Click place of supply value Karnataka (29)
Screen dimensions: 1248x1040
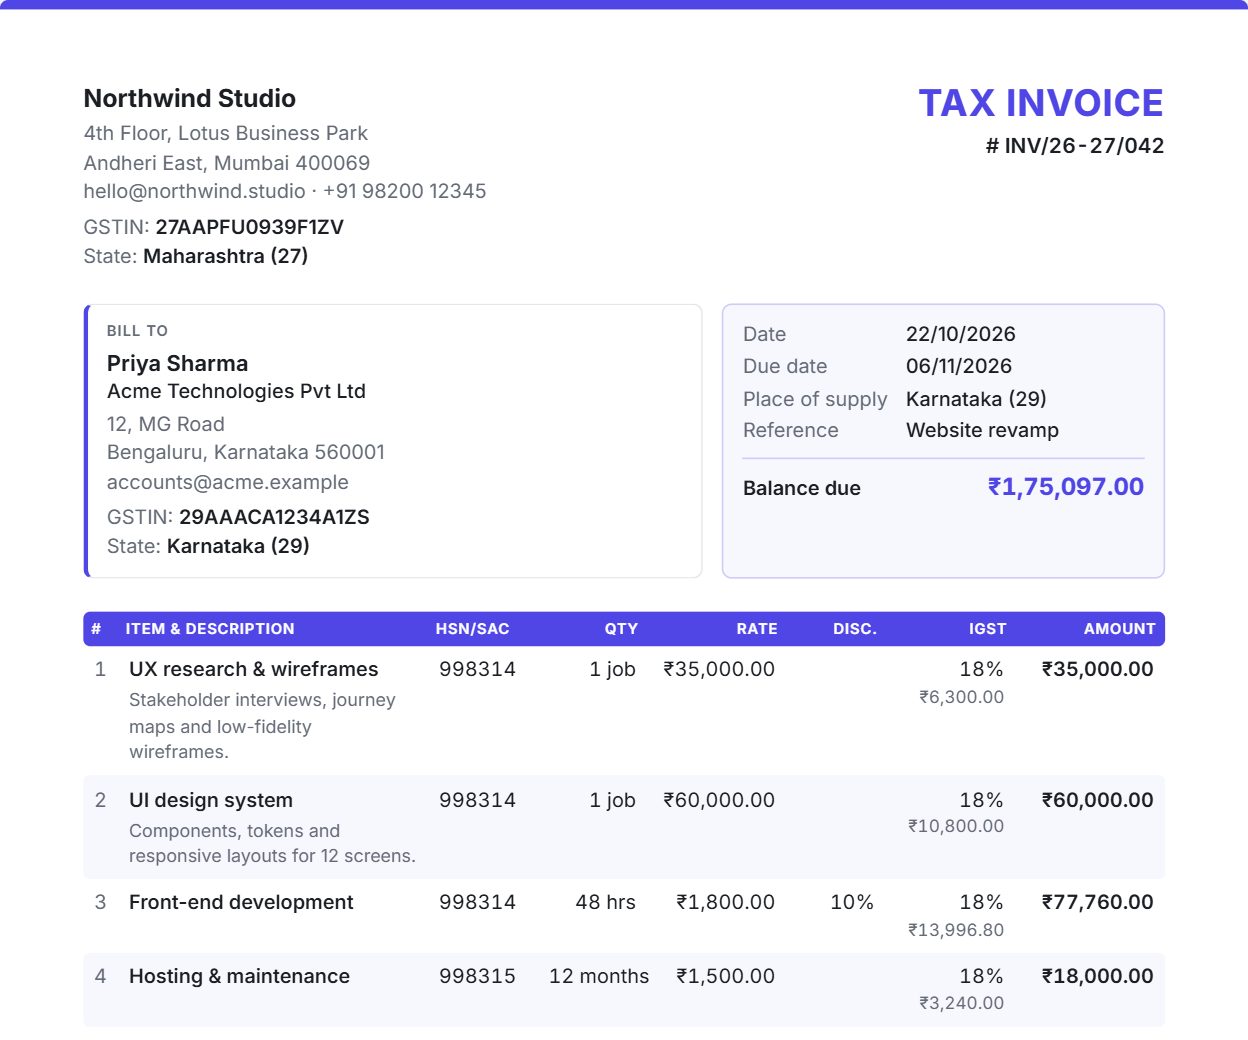976,399
